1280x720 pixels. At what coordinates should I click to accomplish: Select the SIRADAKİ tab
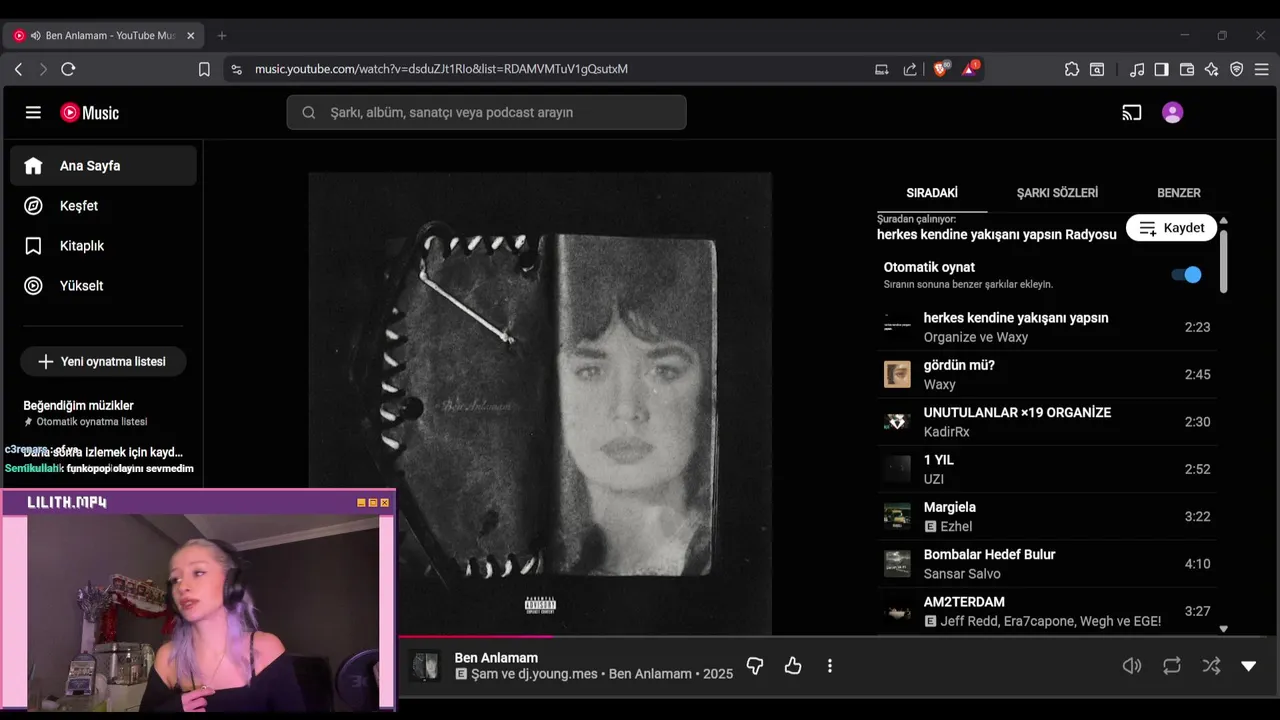coord(932,193)
